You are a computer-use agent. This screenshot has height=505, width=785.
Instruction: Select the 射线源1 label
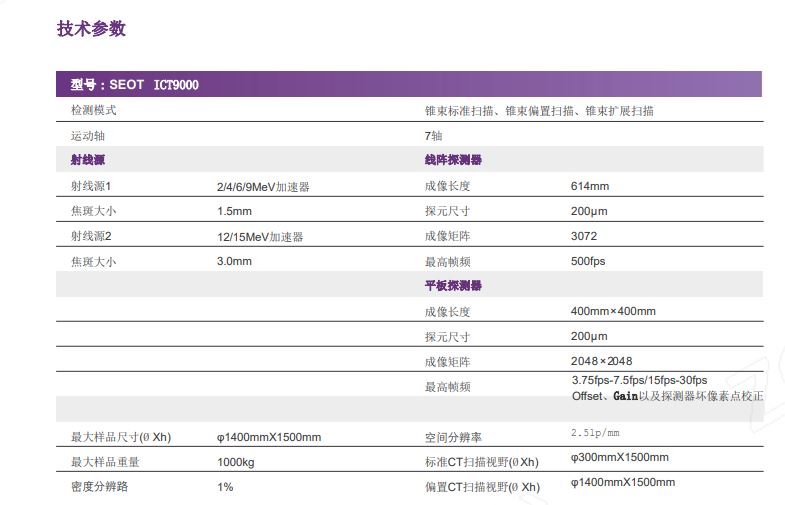click(91, 186)
